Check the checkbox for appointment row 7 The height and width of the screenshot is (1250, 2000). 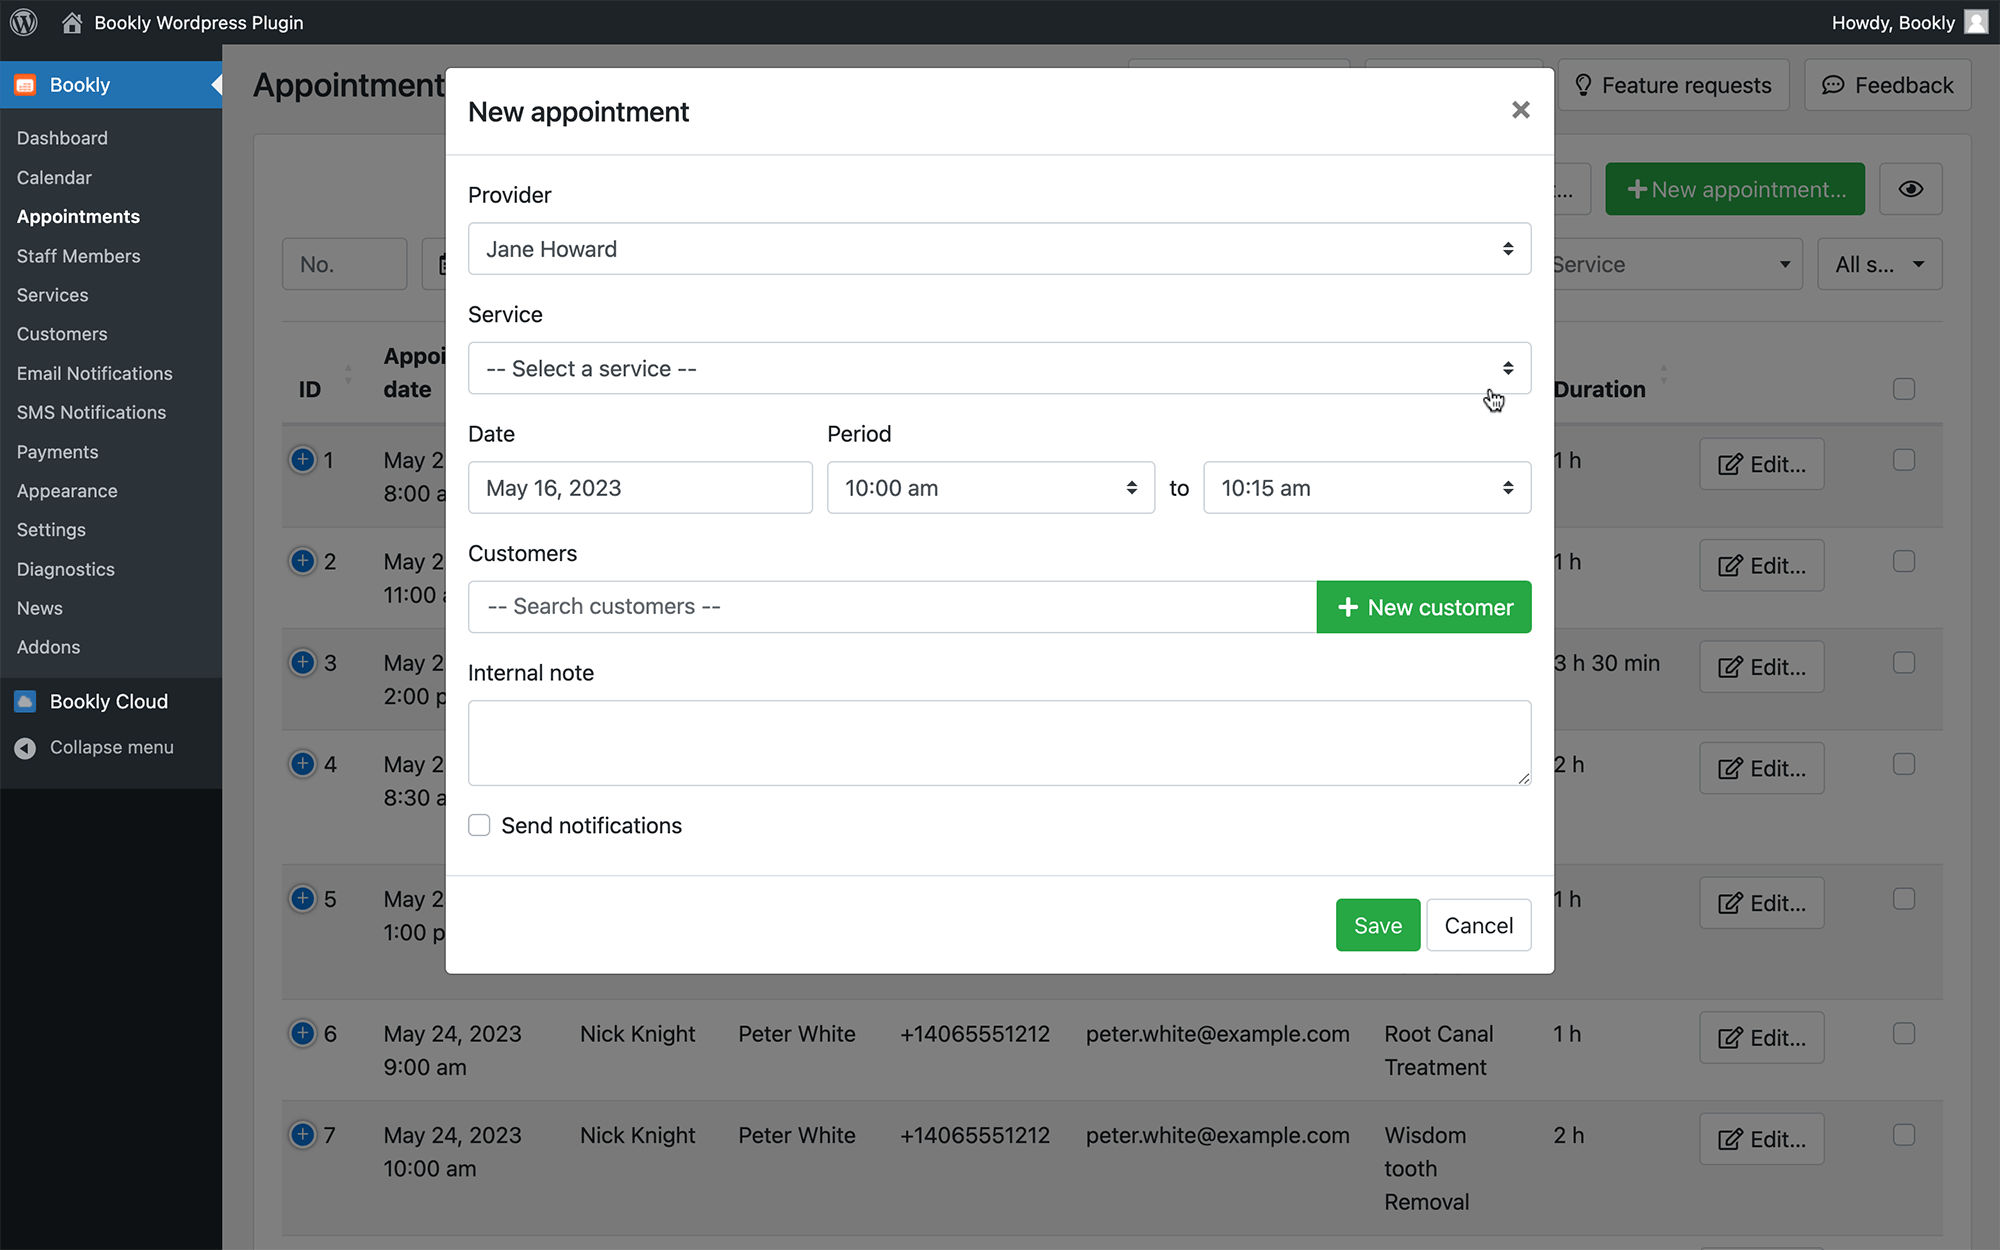[x=1904, y=1135]
